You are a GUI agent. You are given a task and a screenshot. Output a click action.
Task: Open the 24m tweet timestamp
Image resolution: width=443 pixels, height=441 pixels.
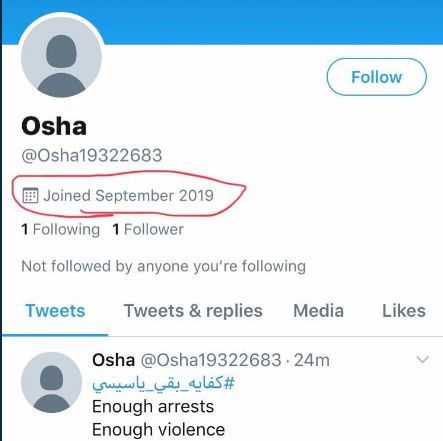coord(312,360)
